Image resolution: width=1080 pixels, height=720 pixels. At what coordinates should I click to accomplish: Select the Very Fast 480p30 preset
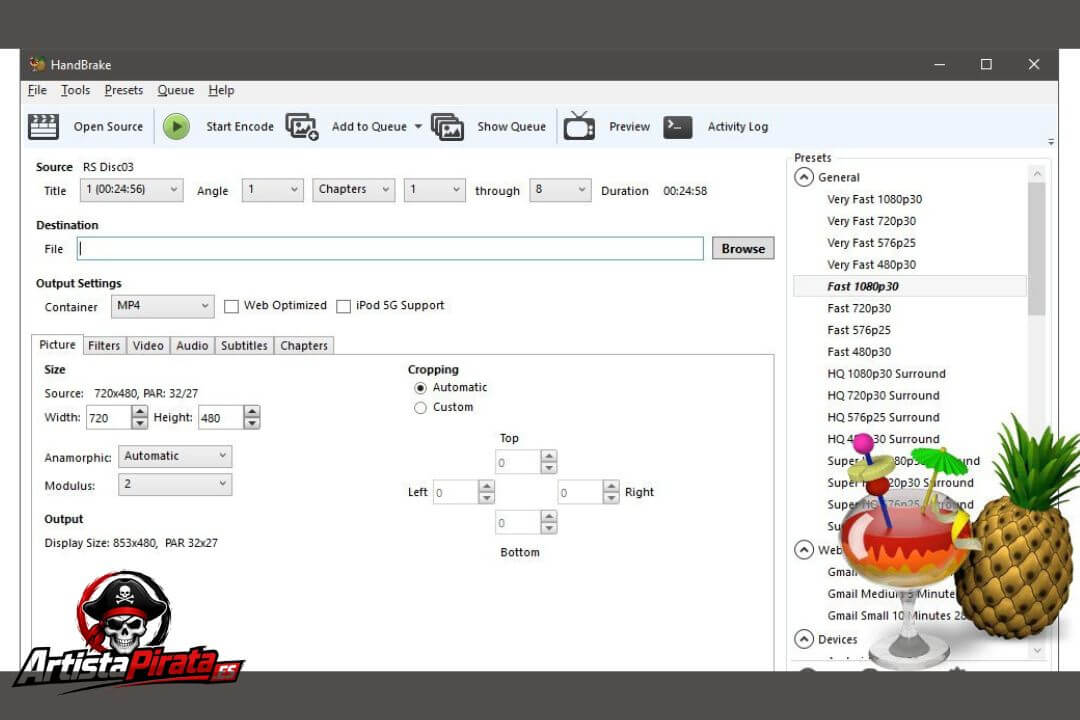871,265
